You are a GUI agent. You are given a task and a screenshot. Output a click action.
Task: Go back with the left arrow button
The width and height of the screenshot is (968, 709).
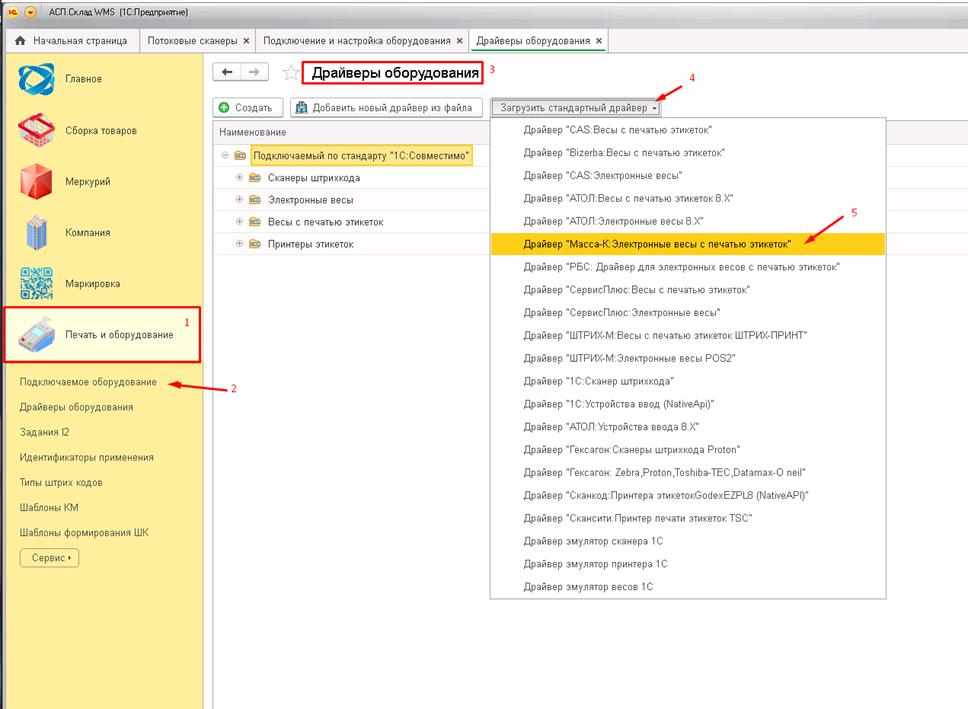coord(227,72)
